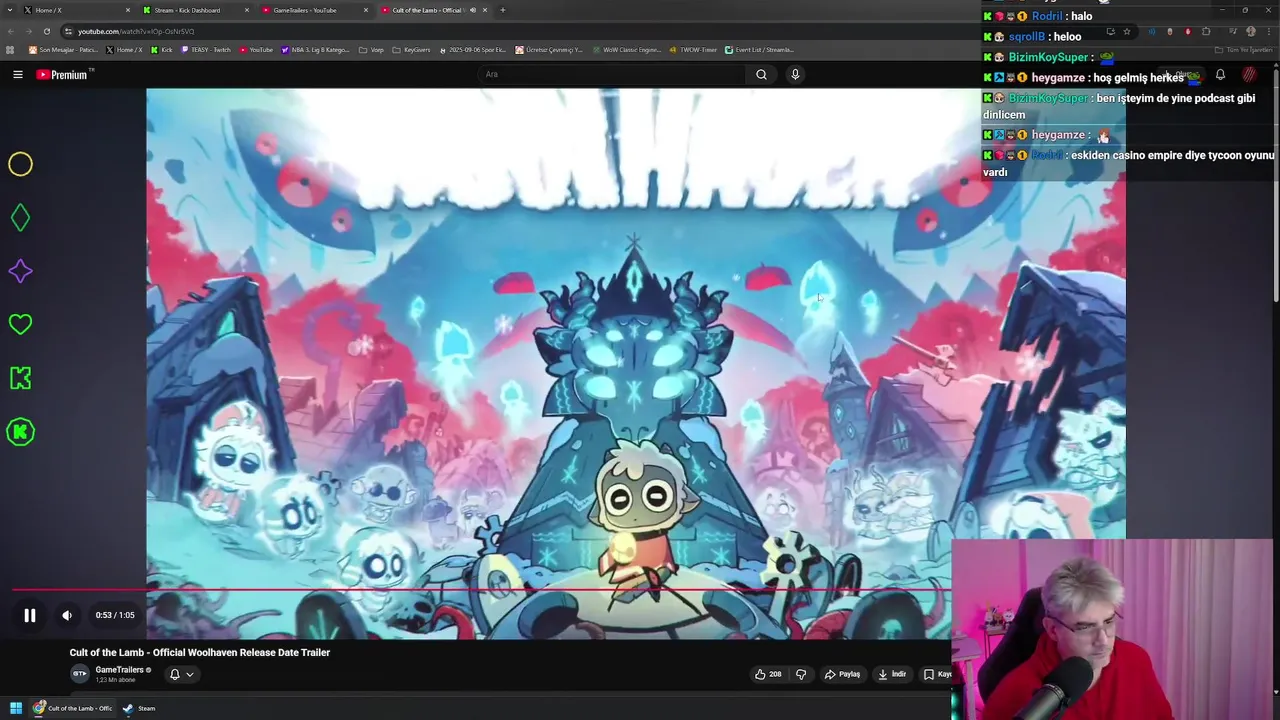Open the YouTube account avatar menu
Screen dimensions: 1280x720
pyautogui.click(x=1250, y=75)
